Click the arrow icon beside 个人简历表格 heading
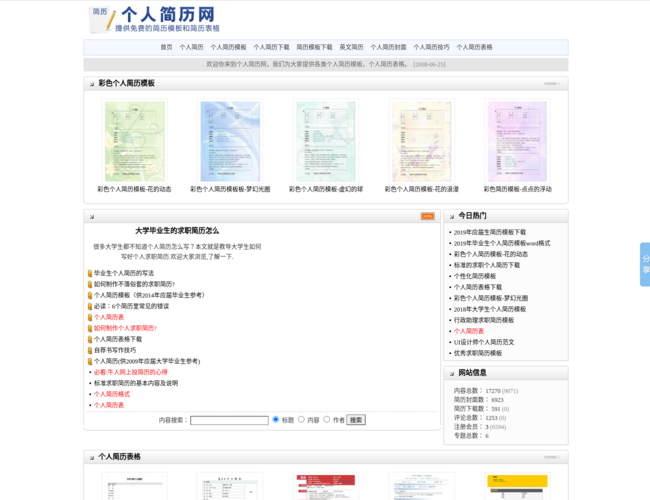 (x=92, y=458)
